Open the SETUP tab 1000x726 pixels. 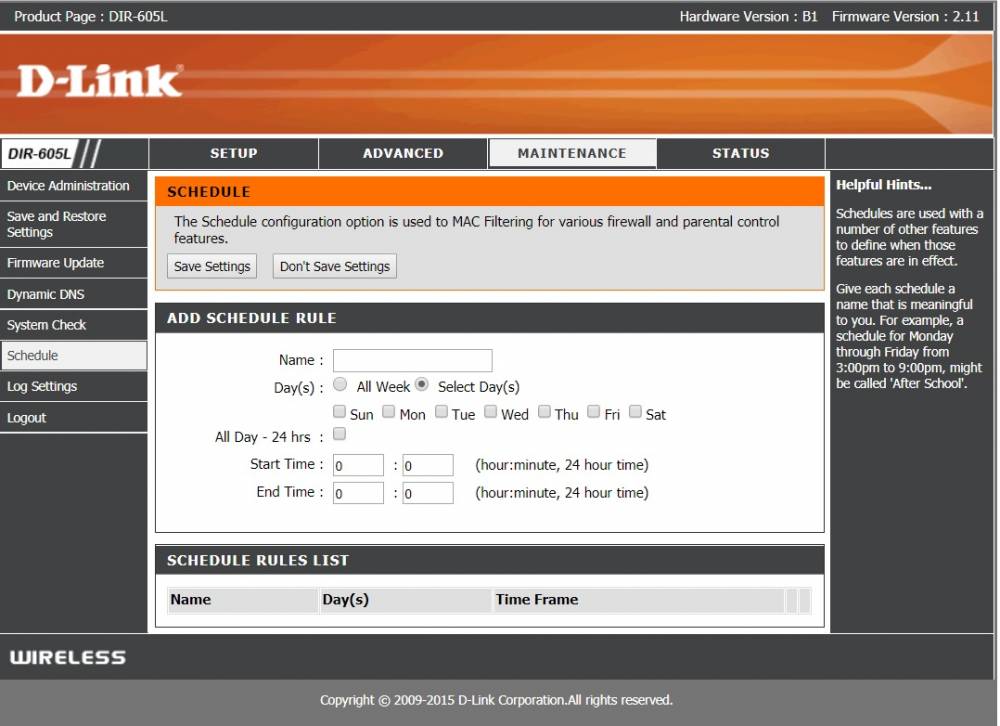coord(233,154)
